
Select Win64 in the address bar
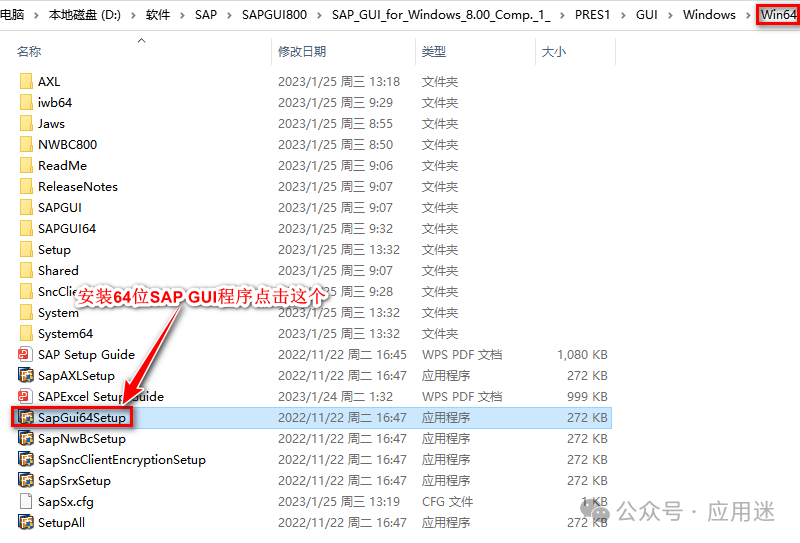[x=779, y=15]
